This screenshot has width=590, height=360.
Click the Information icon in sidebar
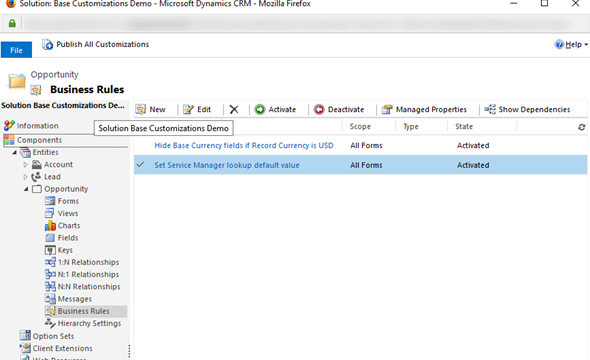coord(9,126)
